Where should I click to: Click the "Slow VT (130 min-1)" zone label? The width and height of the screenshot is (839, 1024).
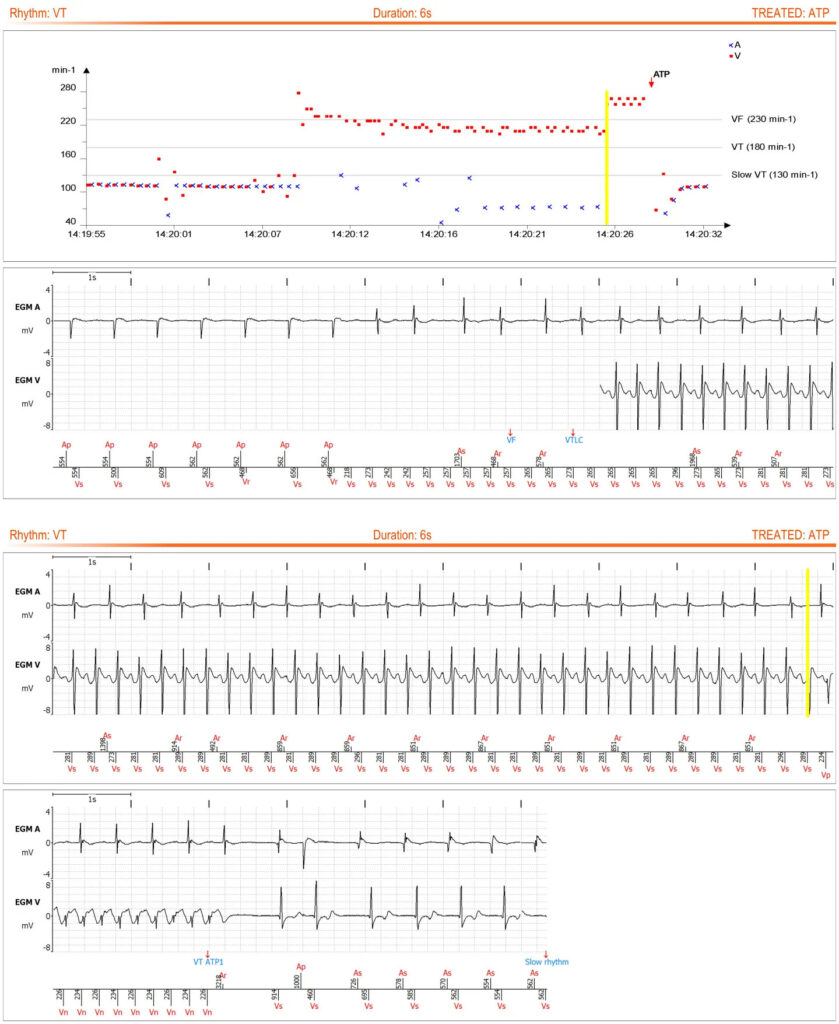tap(774, 174)
